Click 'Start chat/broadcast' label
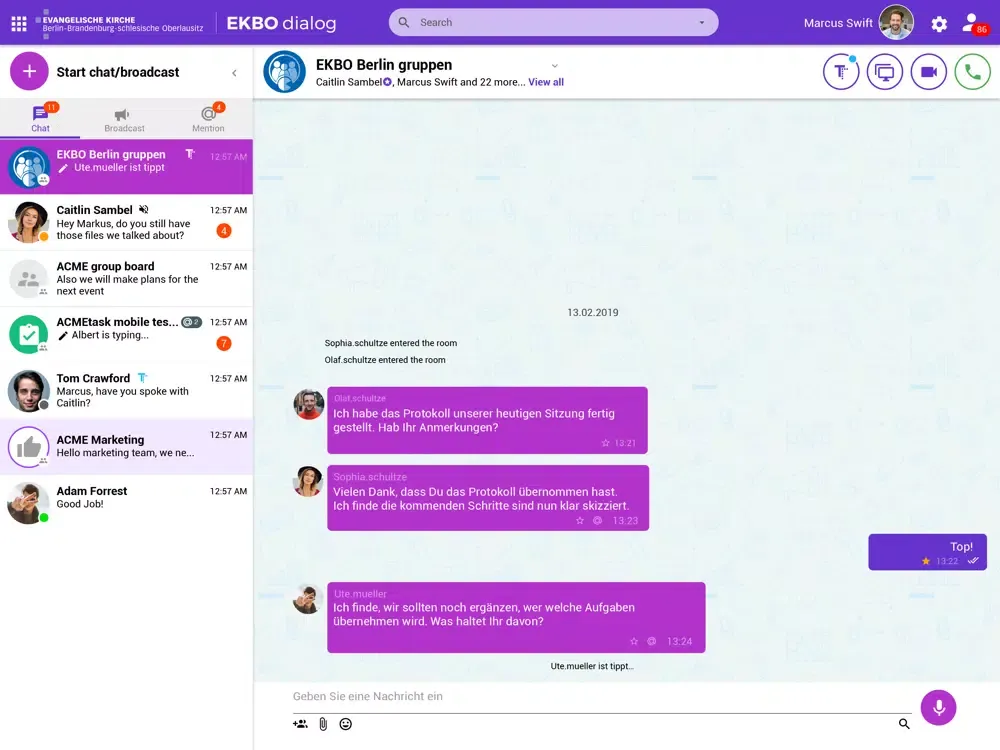The width and height of the screenshot is (1000, 750). pyautogui.click(x=118, y=72)
